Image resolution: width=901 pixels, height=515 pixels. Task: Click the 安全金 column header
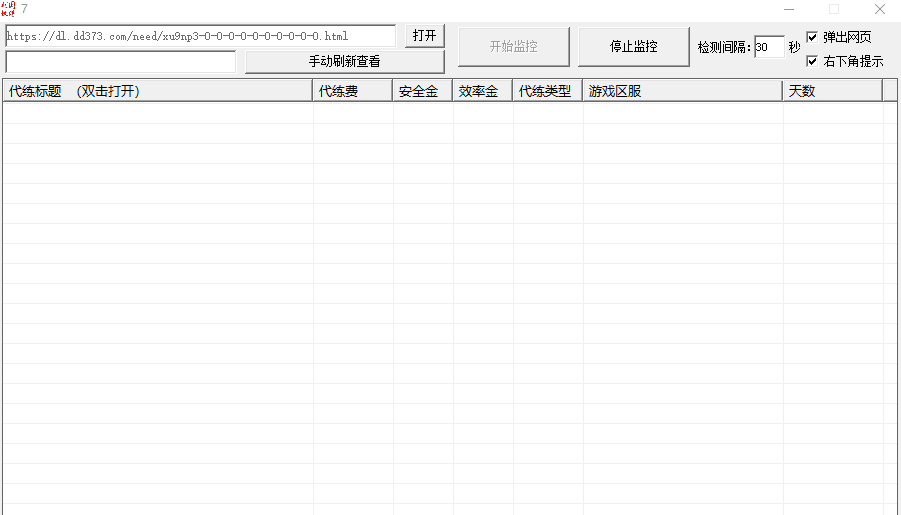pyautogui.click(x=423, y=91)
